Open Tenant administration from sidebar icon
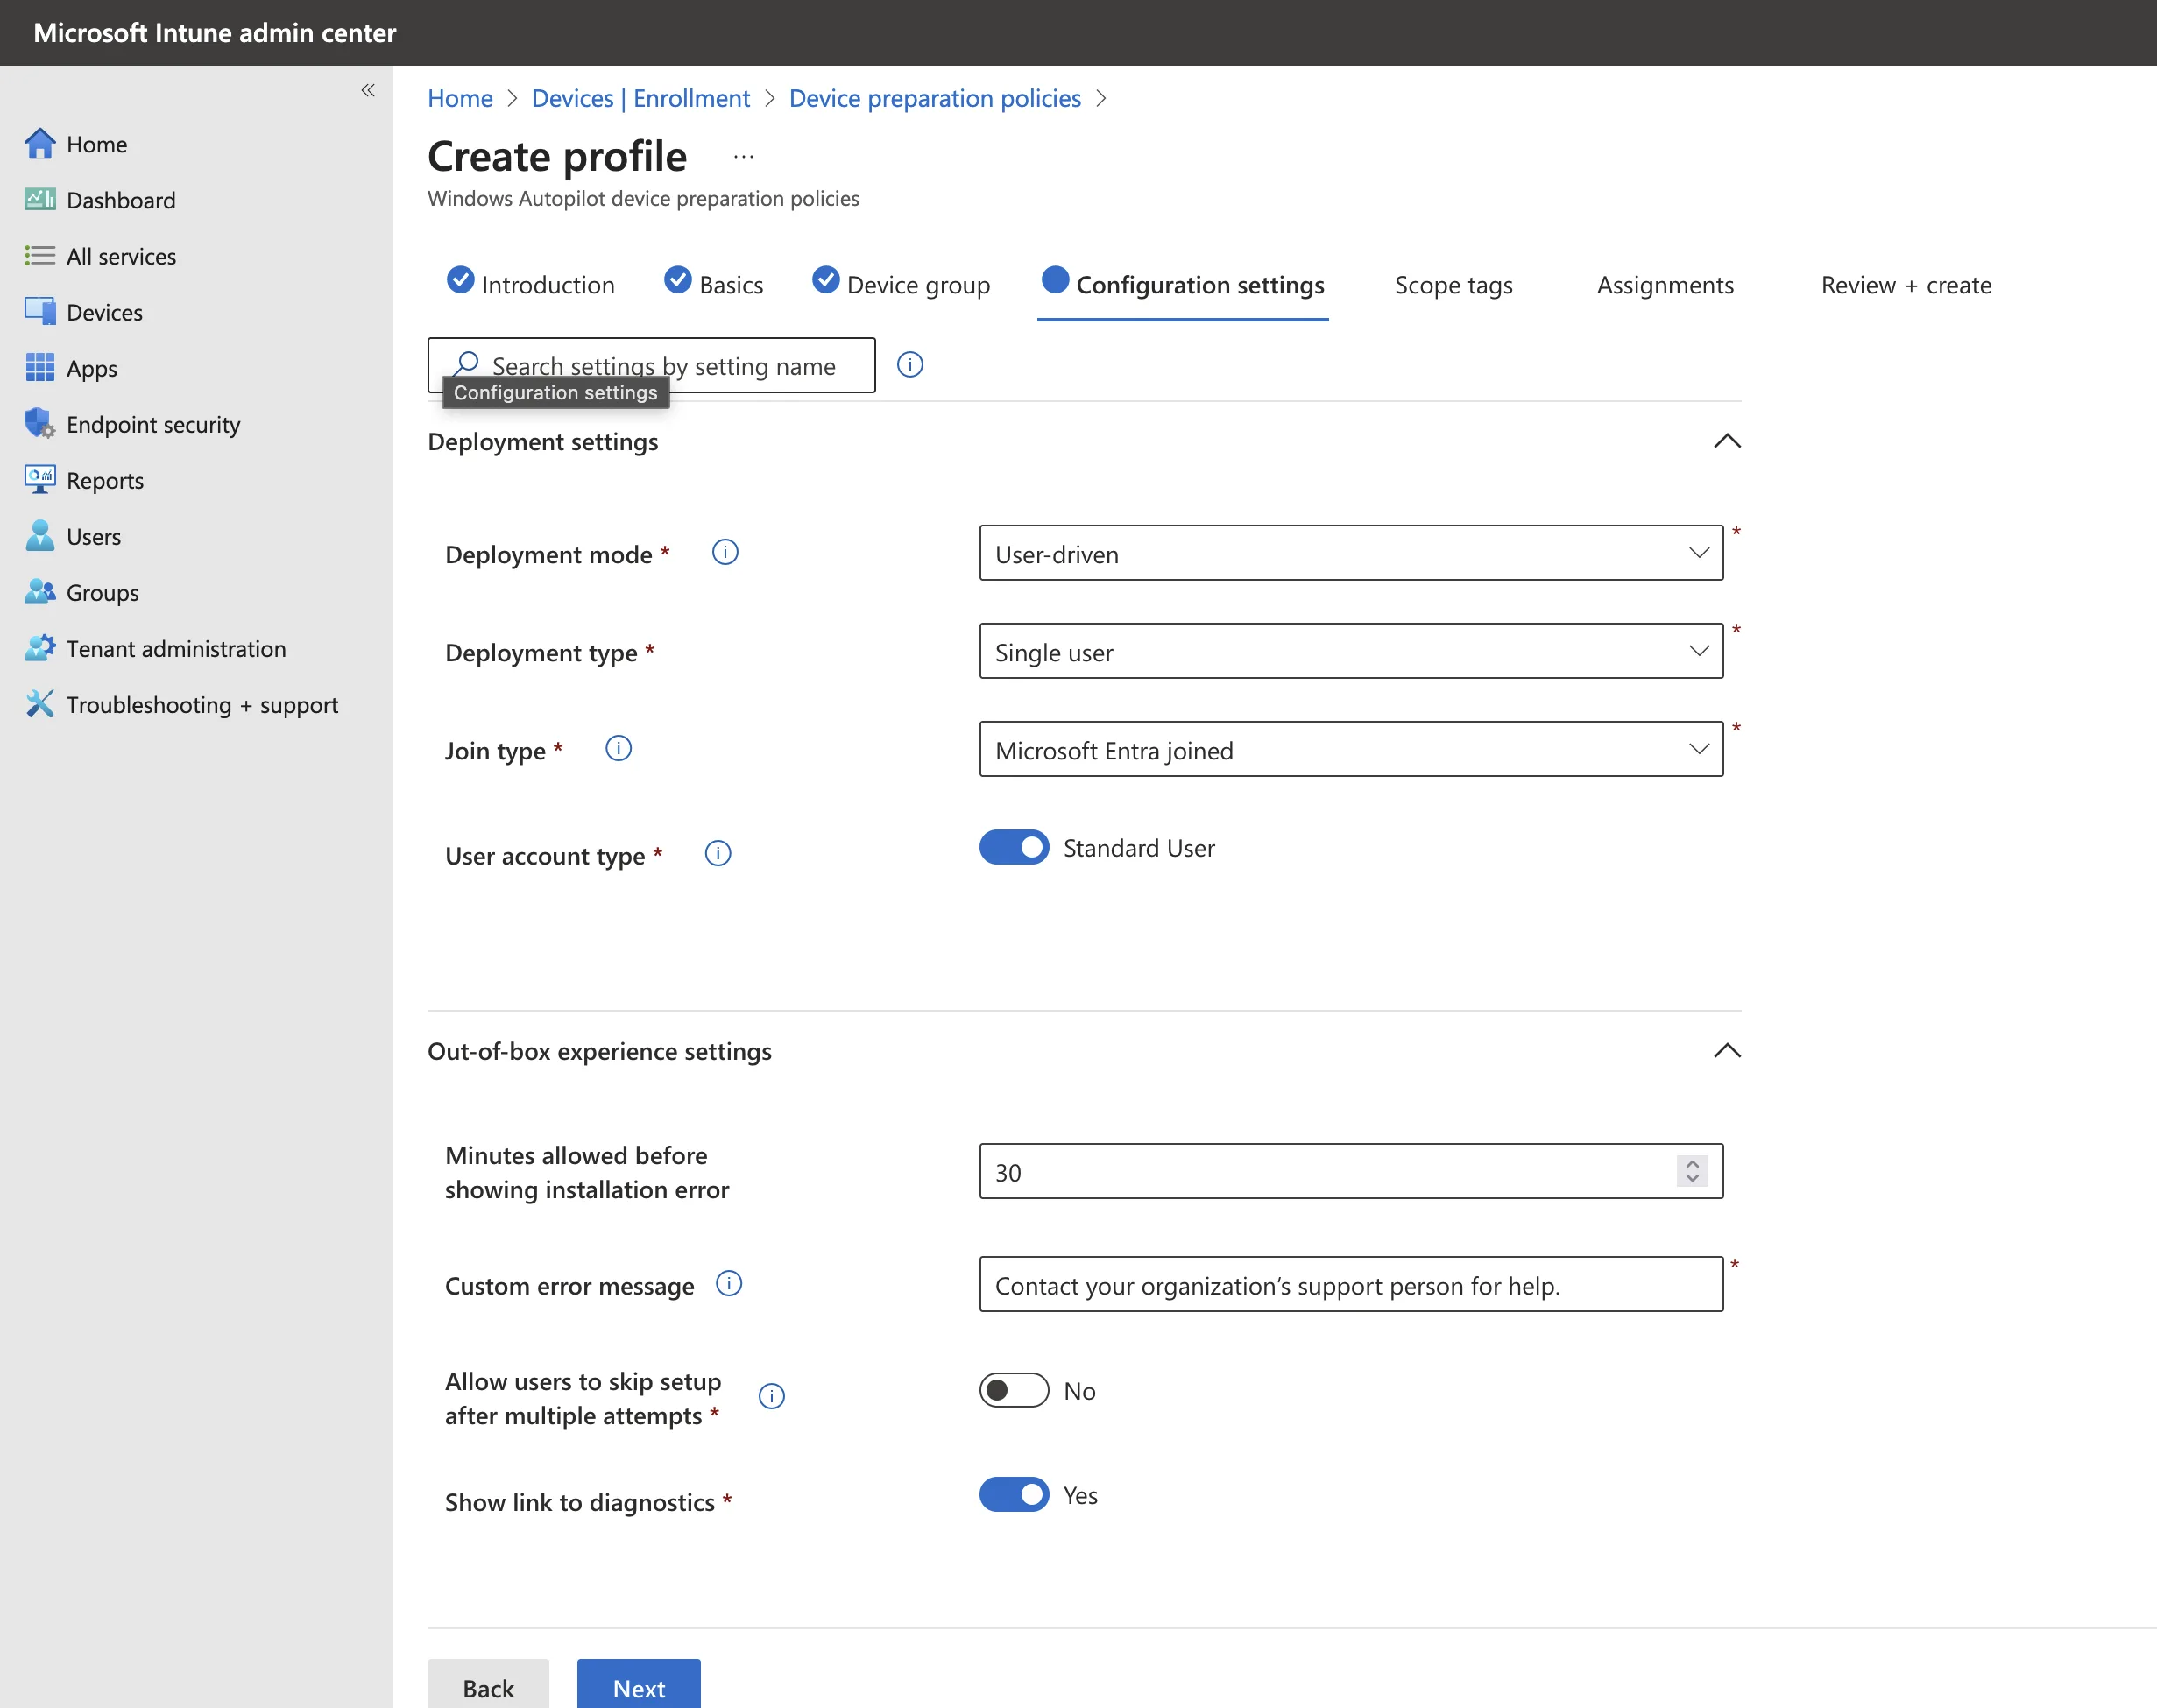The image size is (2157, 1708). click(39, 648)
